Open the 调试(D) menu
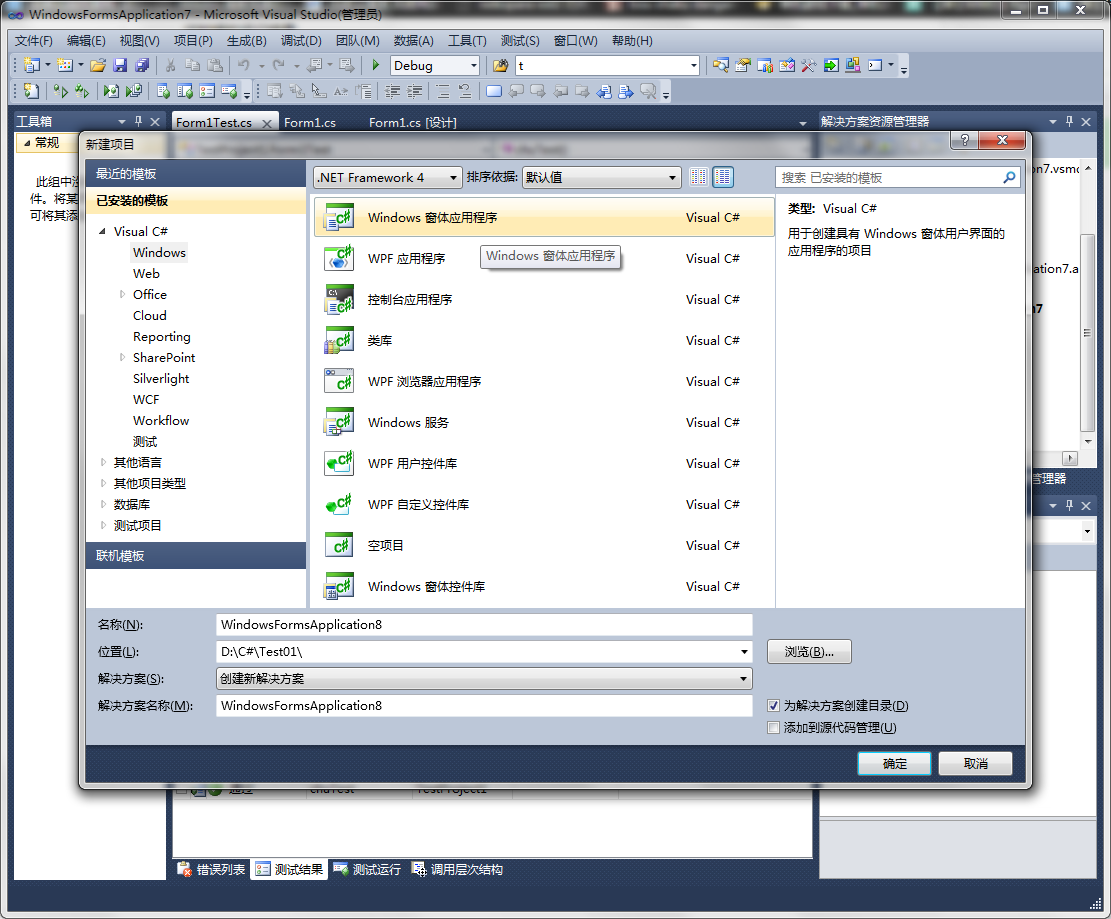Viewport: 1111px width, 919px height. pyautogui.click(x=301, y=41)
